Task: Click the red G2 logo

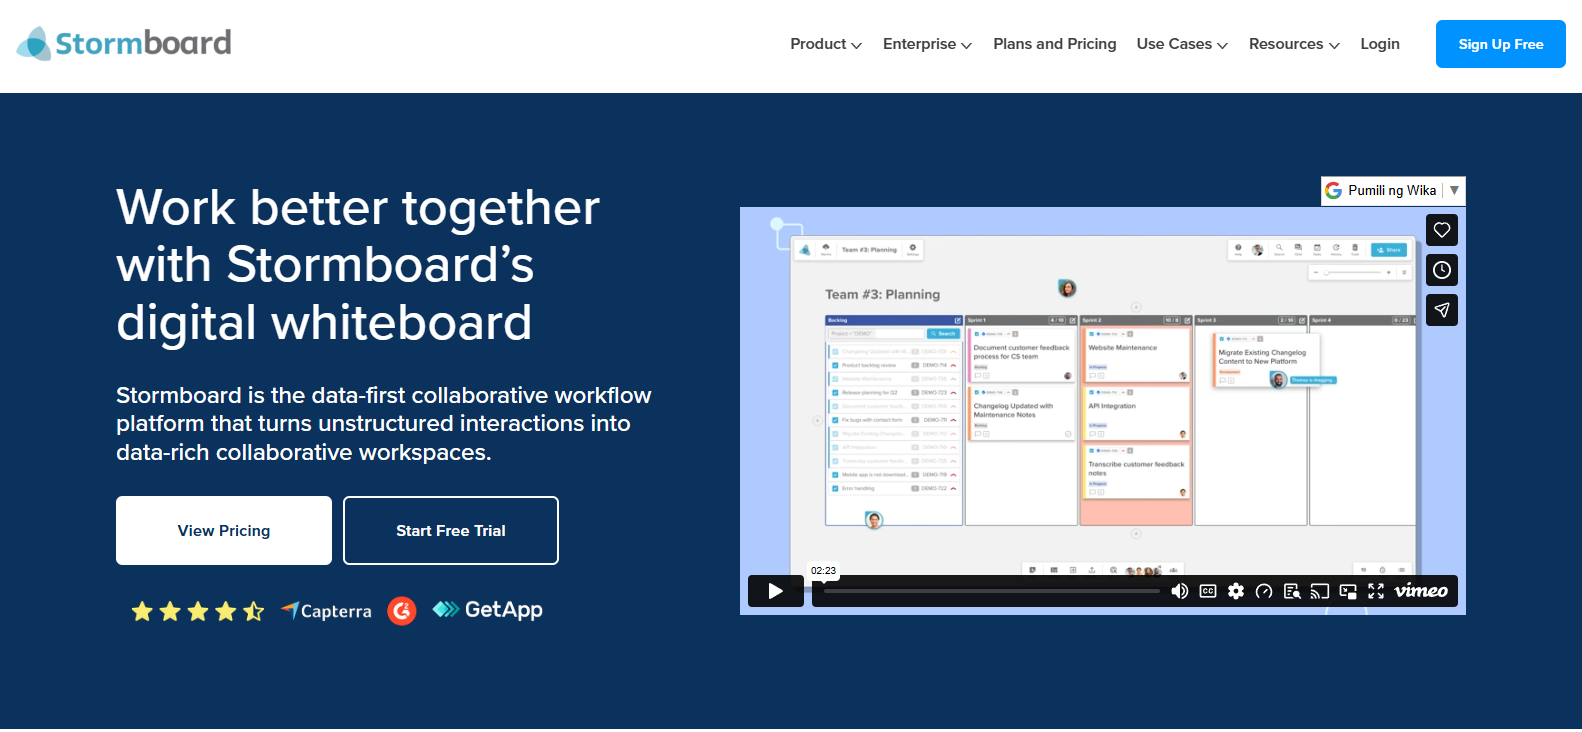Action: click(402, 610)
